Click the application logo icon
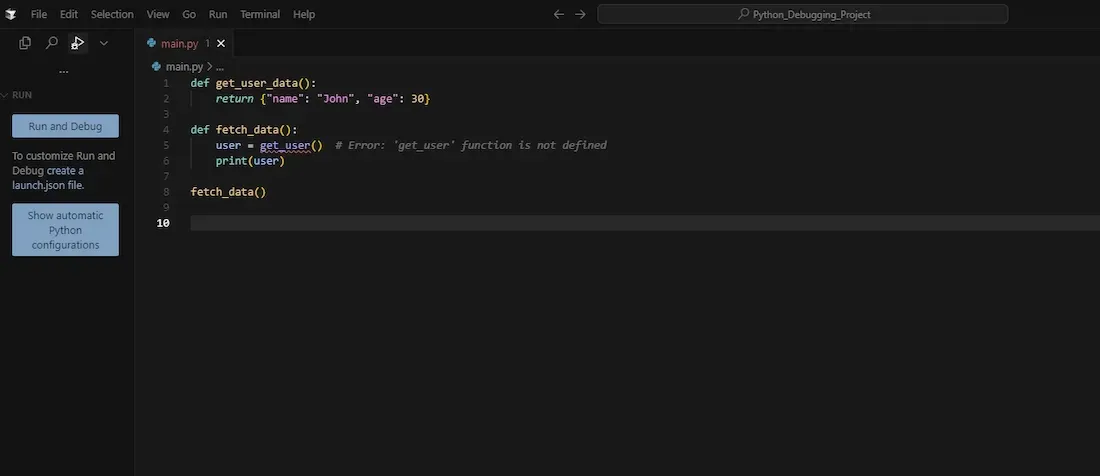The height and width of the screenshot is (476, 1100). click(11, 14)
